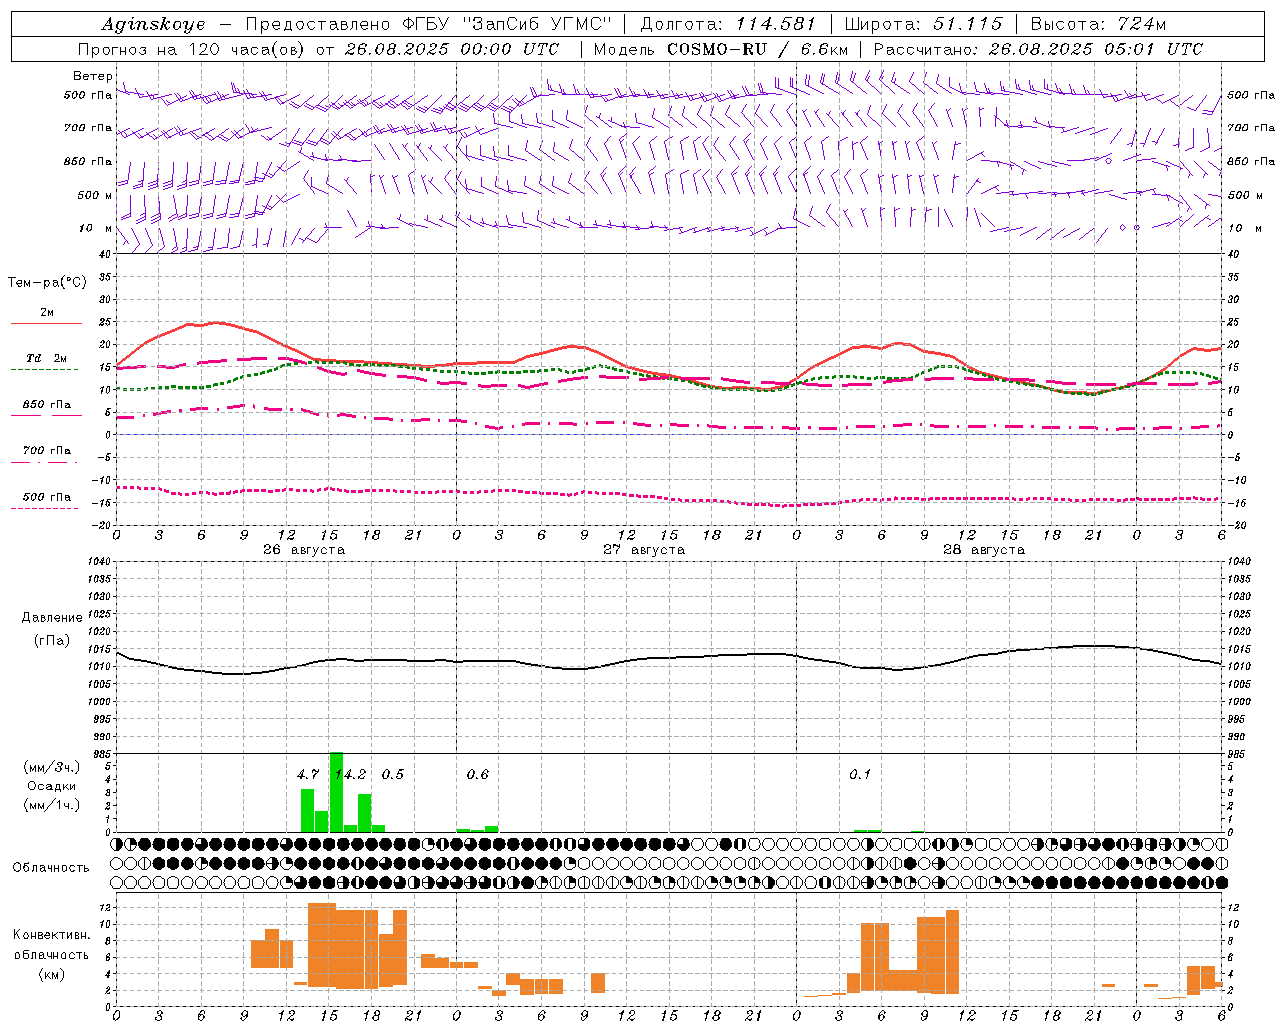Click the '500 гПа' temperature legend entry
The image size is (1280, 1024).
[47, 497]
